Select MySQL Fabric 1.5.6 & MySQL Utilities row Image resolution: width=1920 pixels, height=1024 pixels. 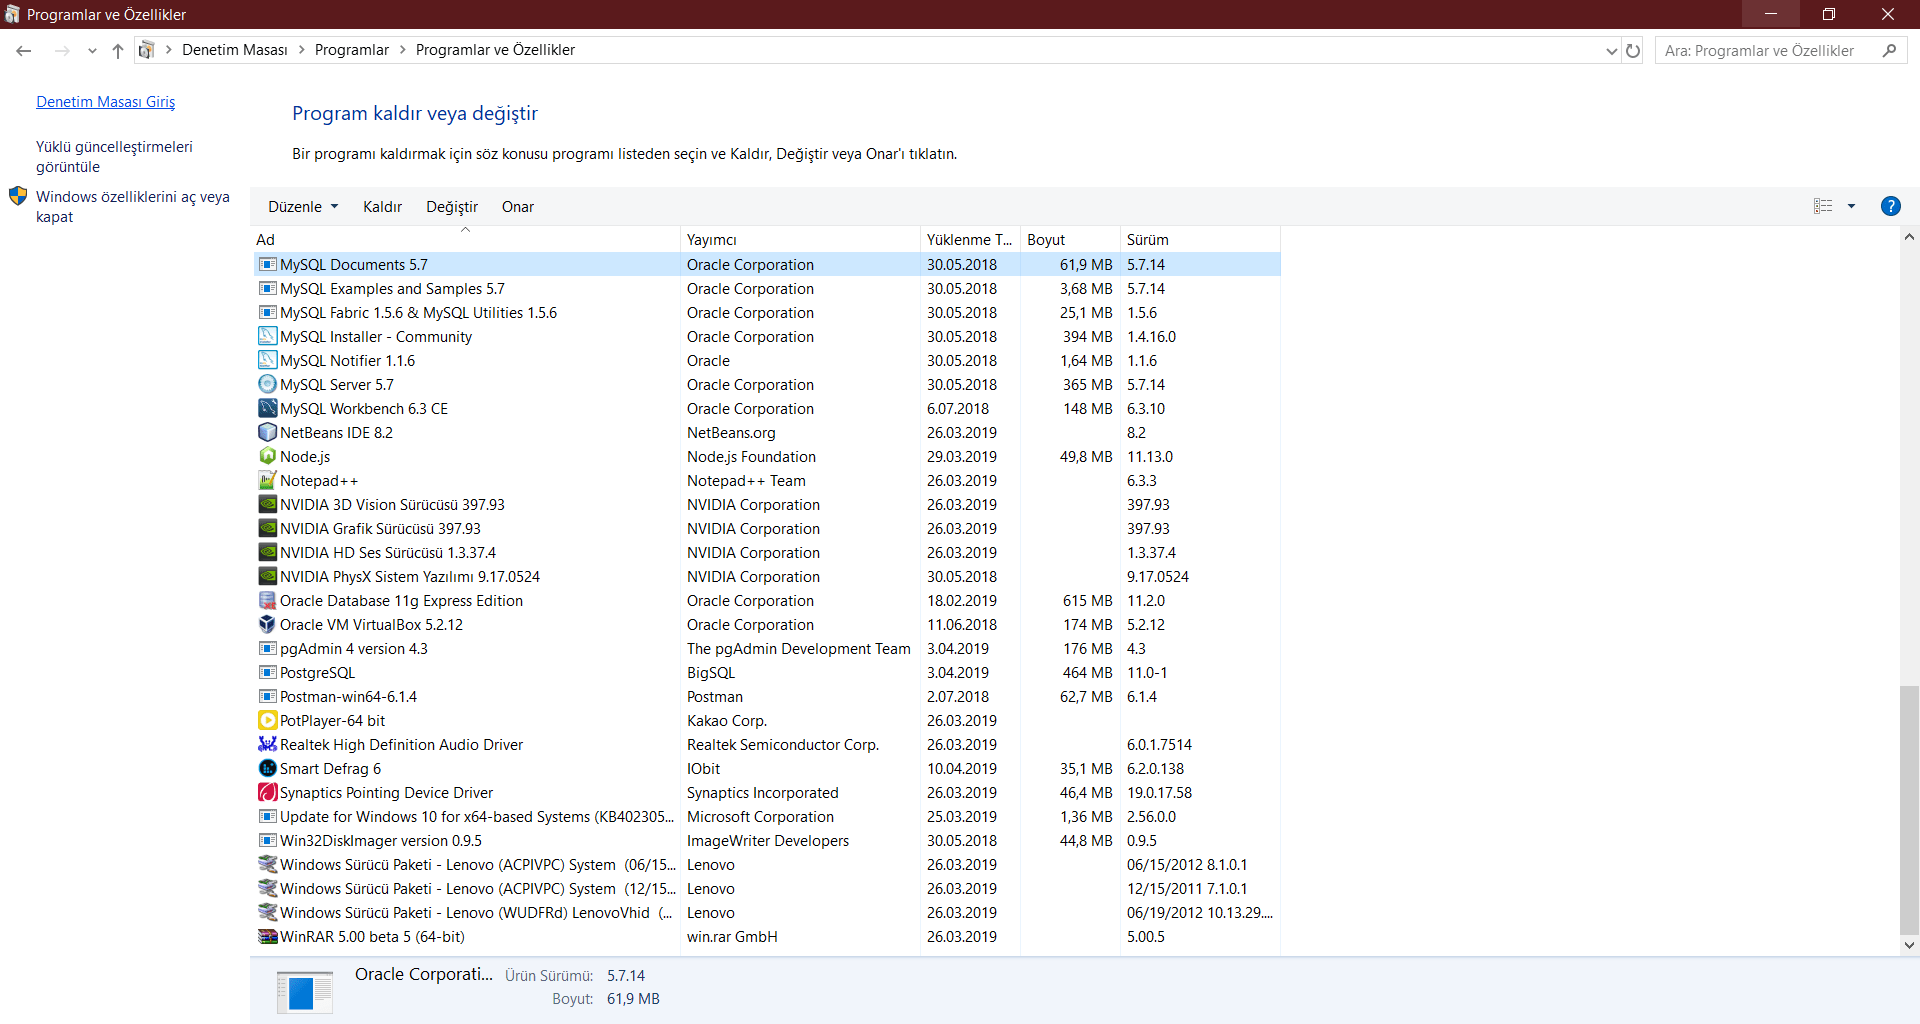pos(767,312)
